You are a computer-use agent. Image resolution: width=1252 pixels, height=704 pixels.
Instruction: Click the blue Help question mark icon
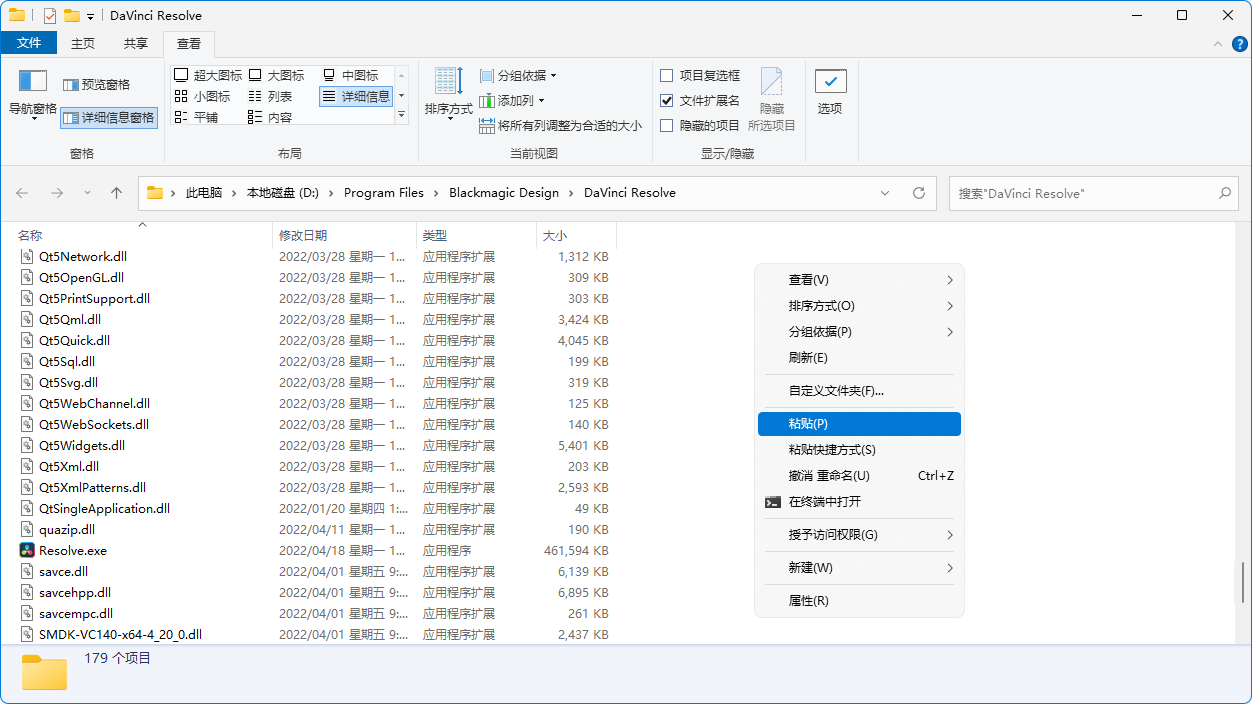point(1239,43)
